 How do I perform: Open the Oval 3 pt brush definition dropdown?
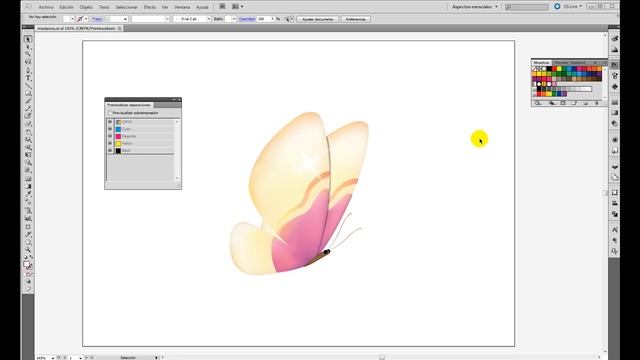pos(209,19)
